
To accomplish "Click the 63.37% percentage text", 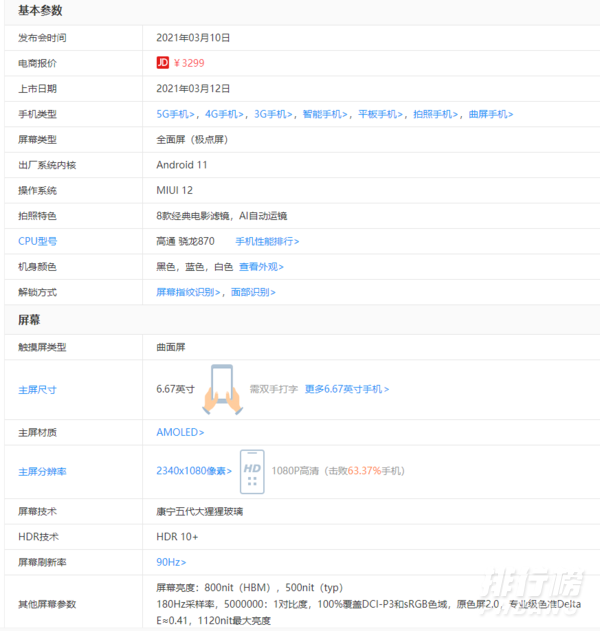I will click(364, 471).
